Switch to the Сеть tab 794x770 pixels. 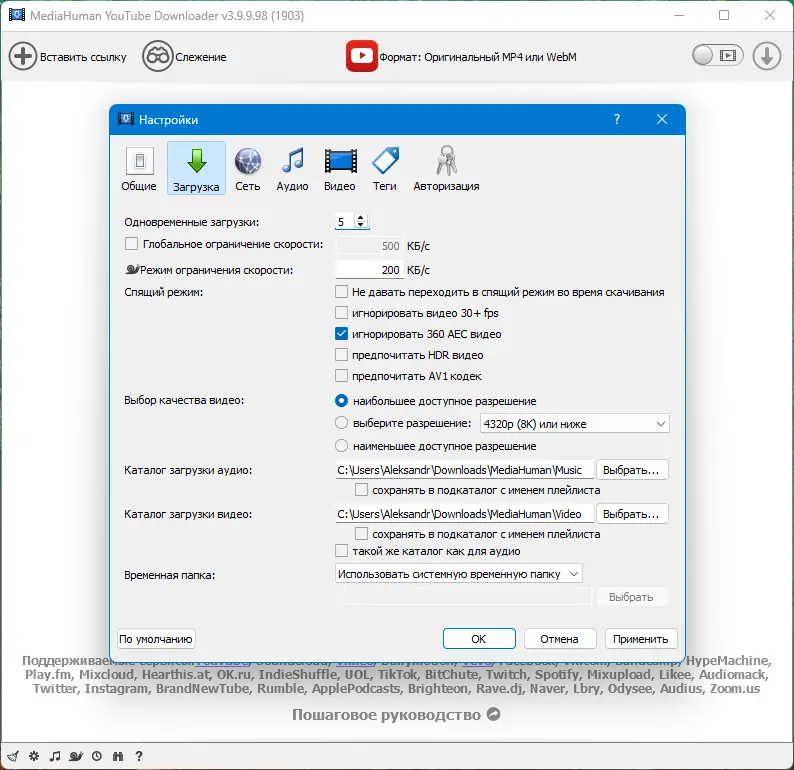coord(248,169)
